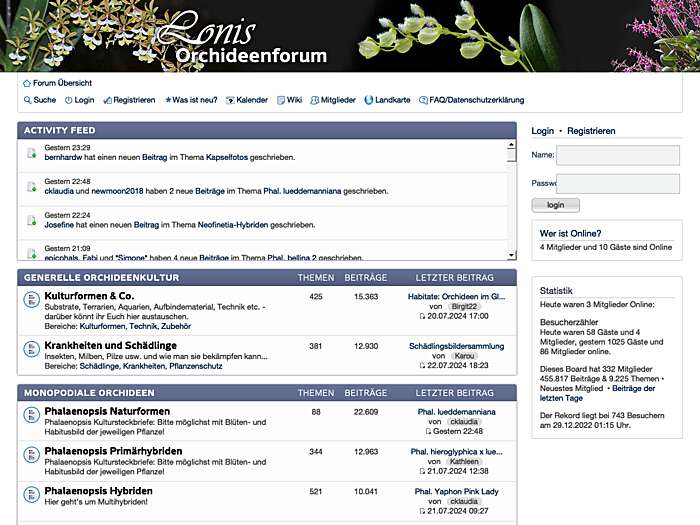The image size is (700, 525).
Task: Click activity feed scrollbar up arrow
Action: [511, 145]
